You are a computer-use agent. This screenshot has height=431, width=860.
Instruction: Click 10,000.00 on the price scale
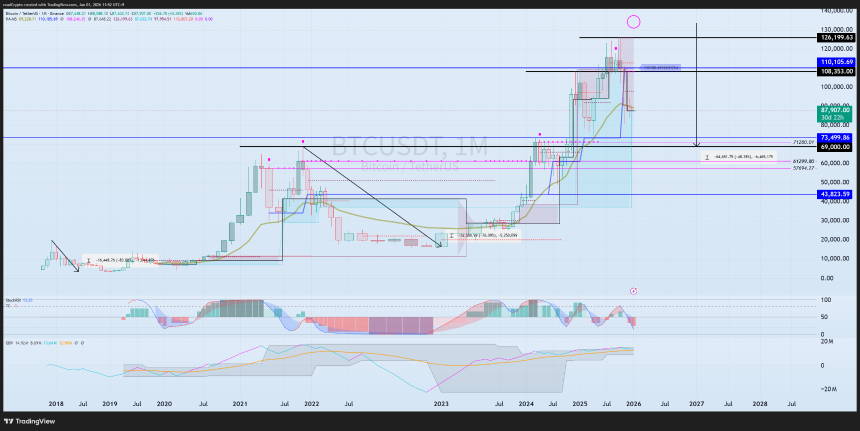click(x=836, y=259)
